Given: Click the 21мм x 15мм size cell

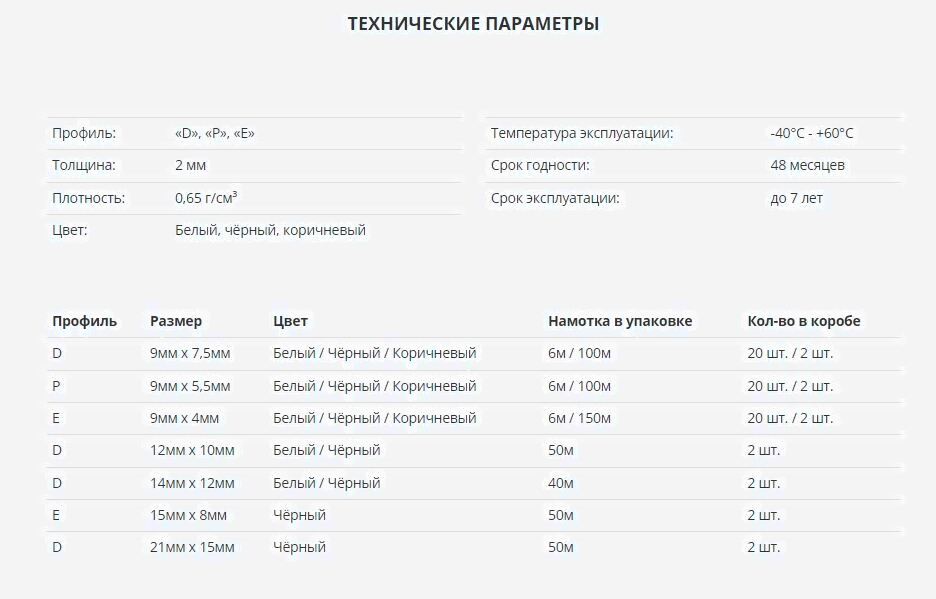Looking at the screenshot, I should pos(192,547).
